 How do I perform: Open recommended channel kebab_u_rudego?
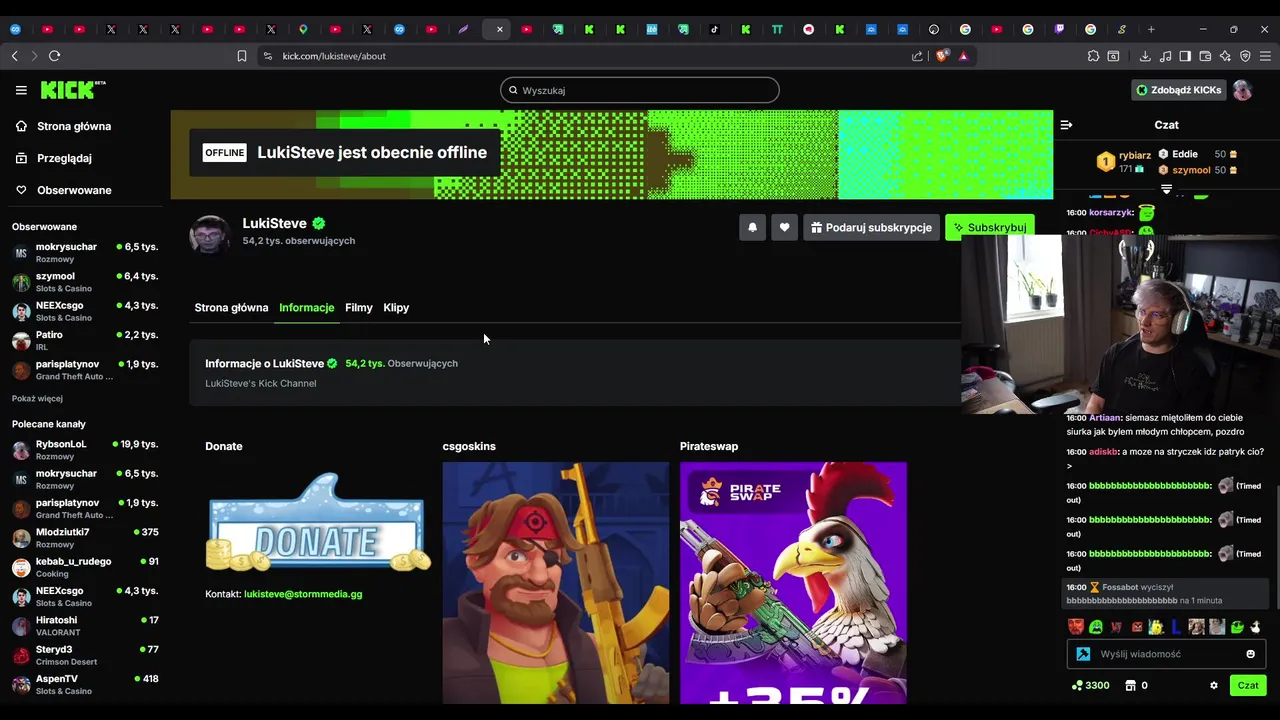(x=85, y=567)
